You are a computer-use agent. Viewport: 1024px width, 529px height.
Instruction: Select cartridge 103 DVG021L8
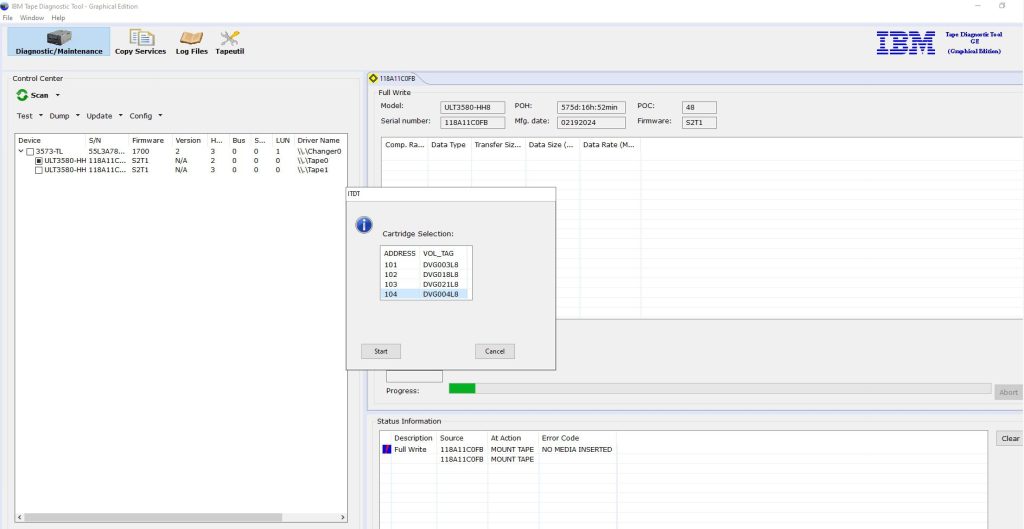pos(426,284)
